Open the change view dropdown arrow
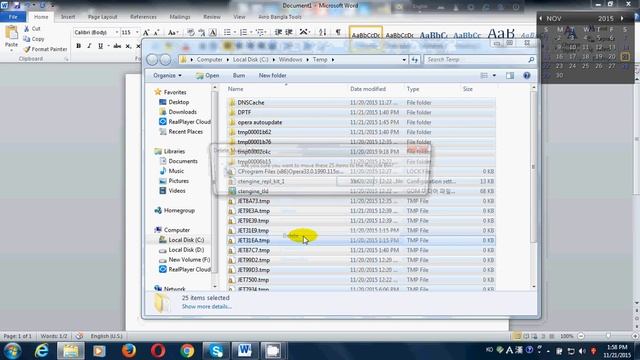 coord(494,76)
